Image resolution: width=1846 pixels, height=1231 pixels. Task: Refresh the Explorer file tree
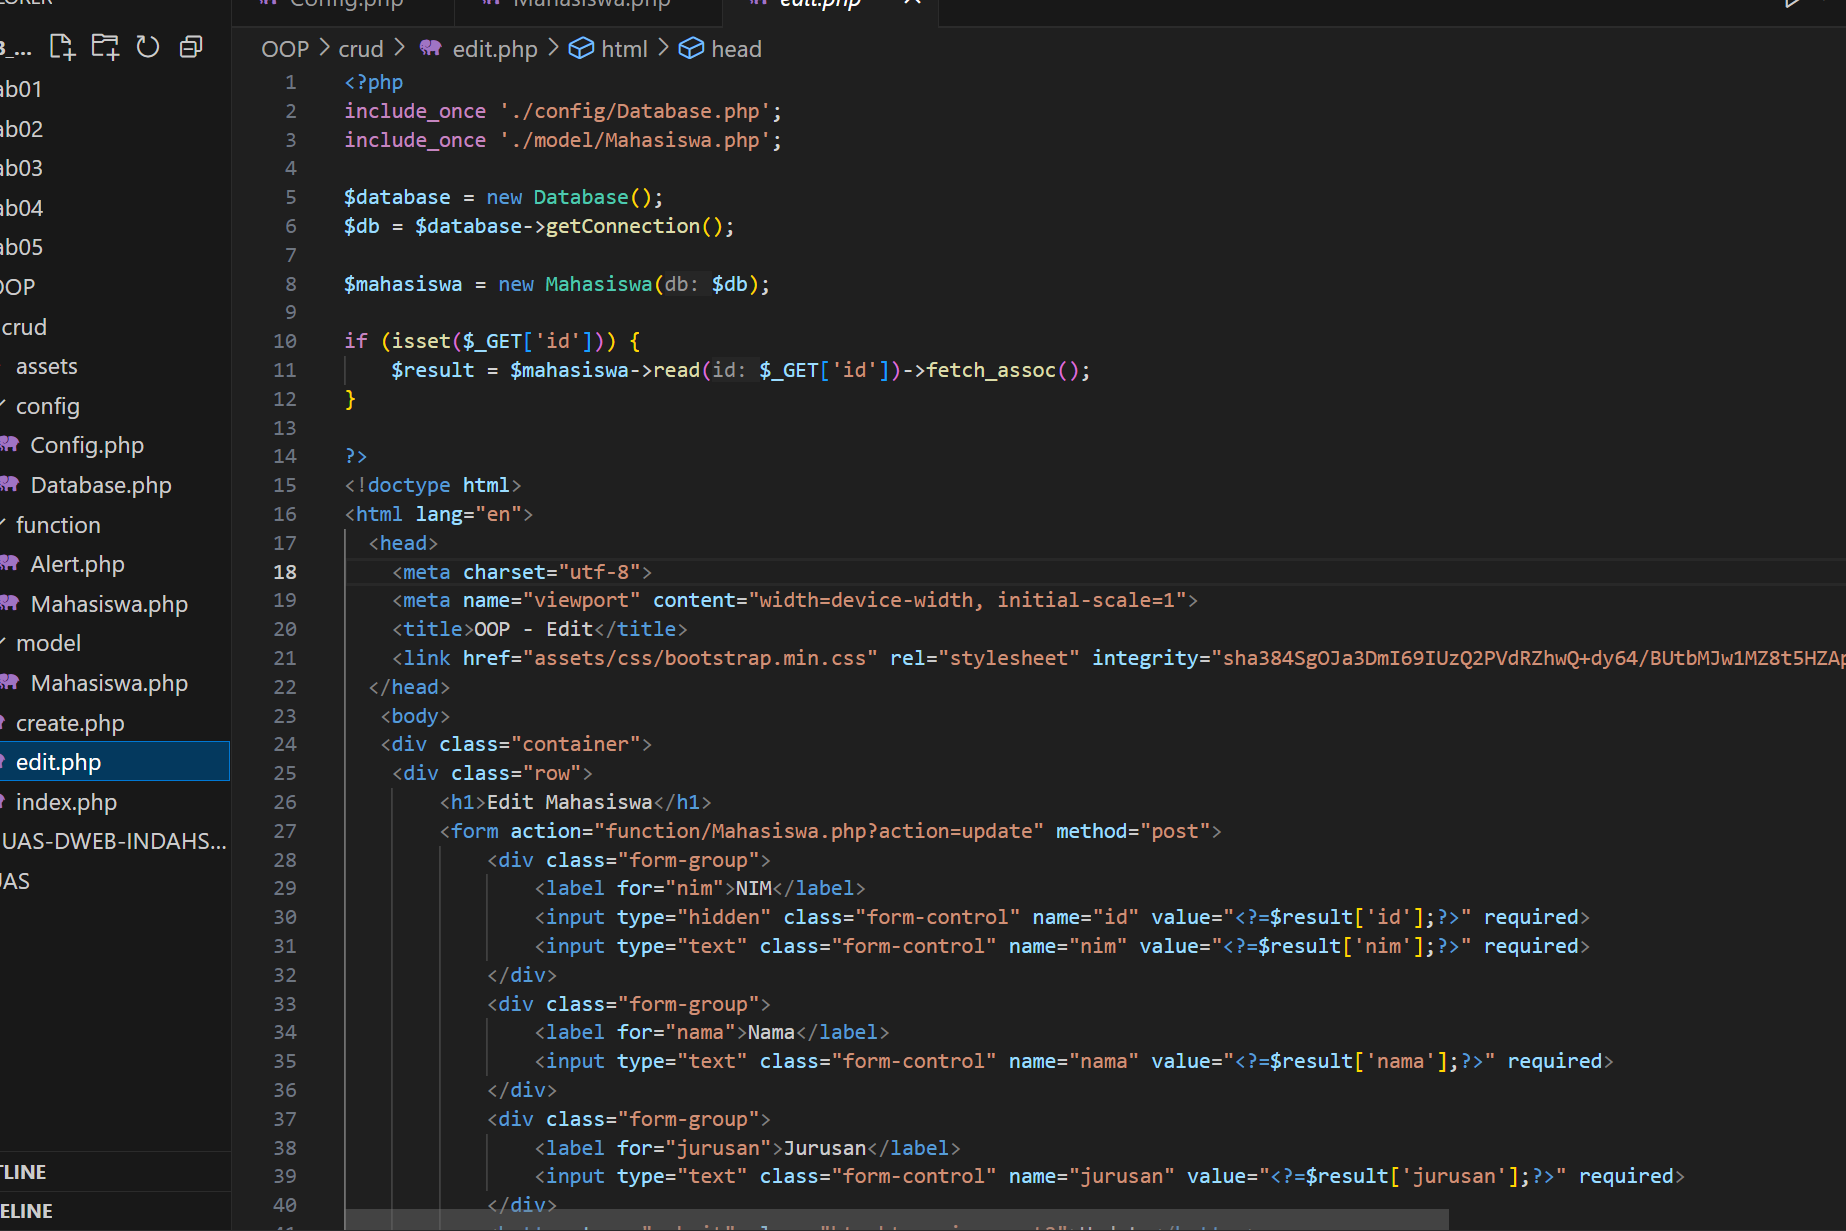pyautogui.click(x=148, y=47)
